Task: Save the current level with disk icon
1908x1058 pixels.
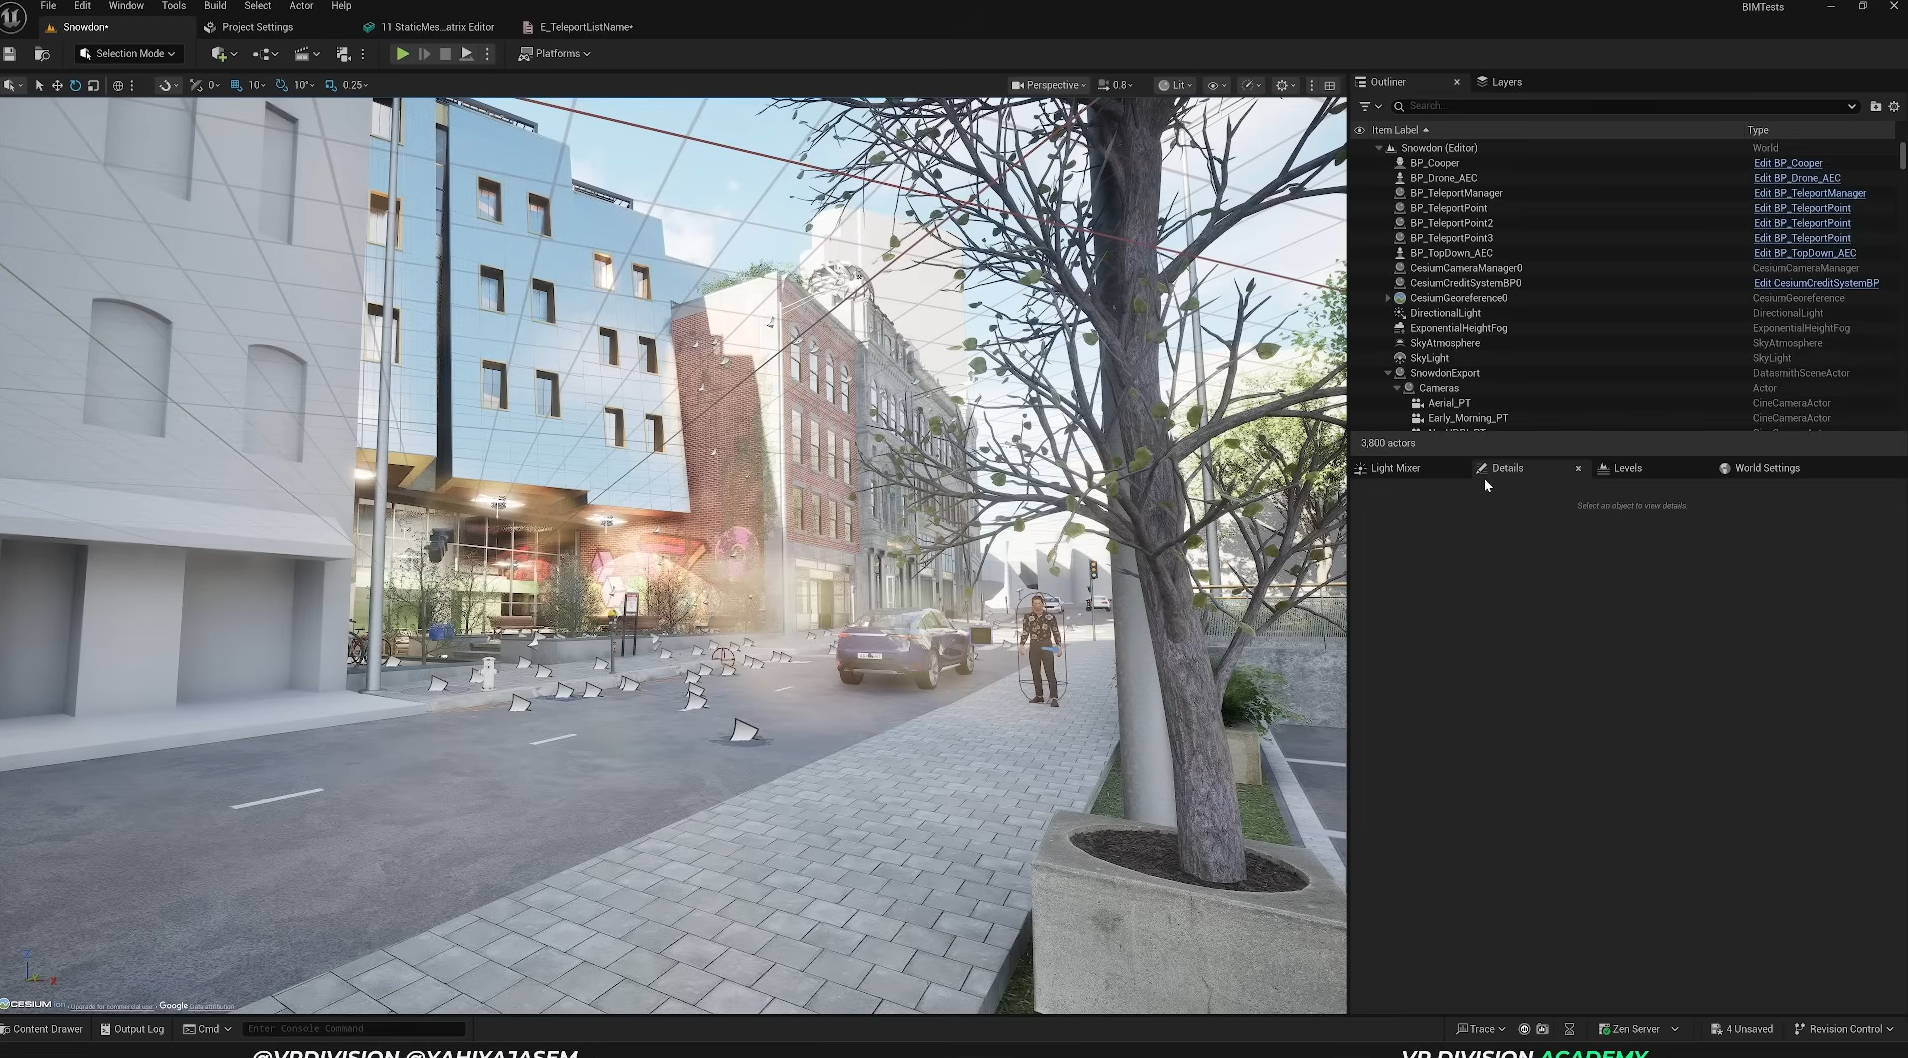Action: pyautogui.click(x=10, y=54)
